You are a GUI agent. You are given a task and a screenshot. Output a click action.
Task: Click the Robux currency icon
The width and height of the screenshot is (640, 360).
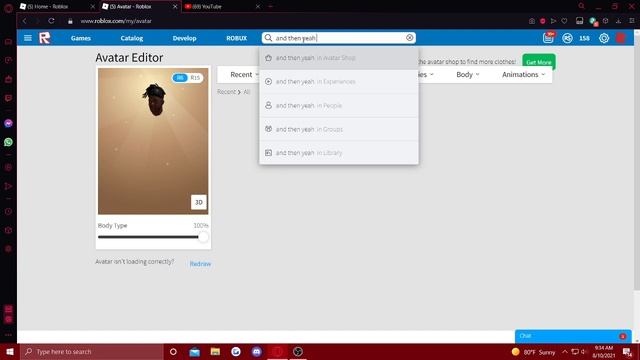click(x=567, y=38)
